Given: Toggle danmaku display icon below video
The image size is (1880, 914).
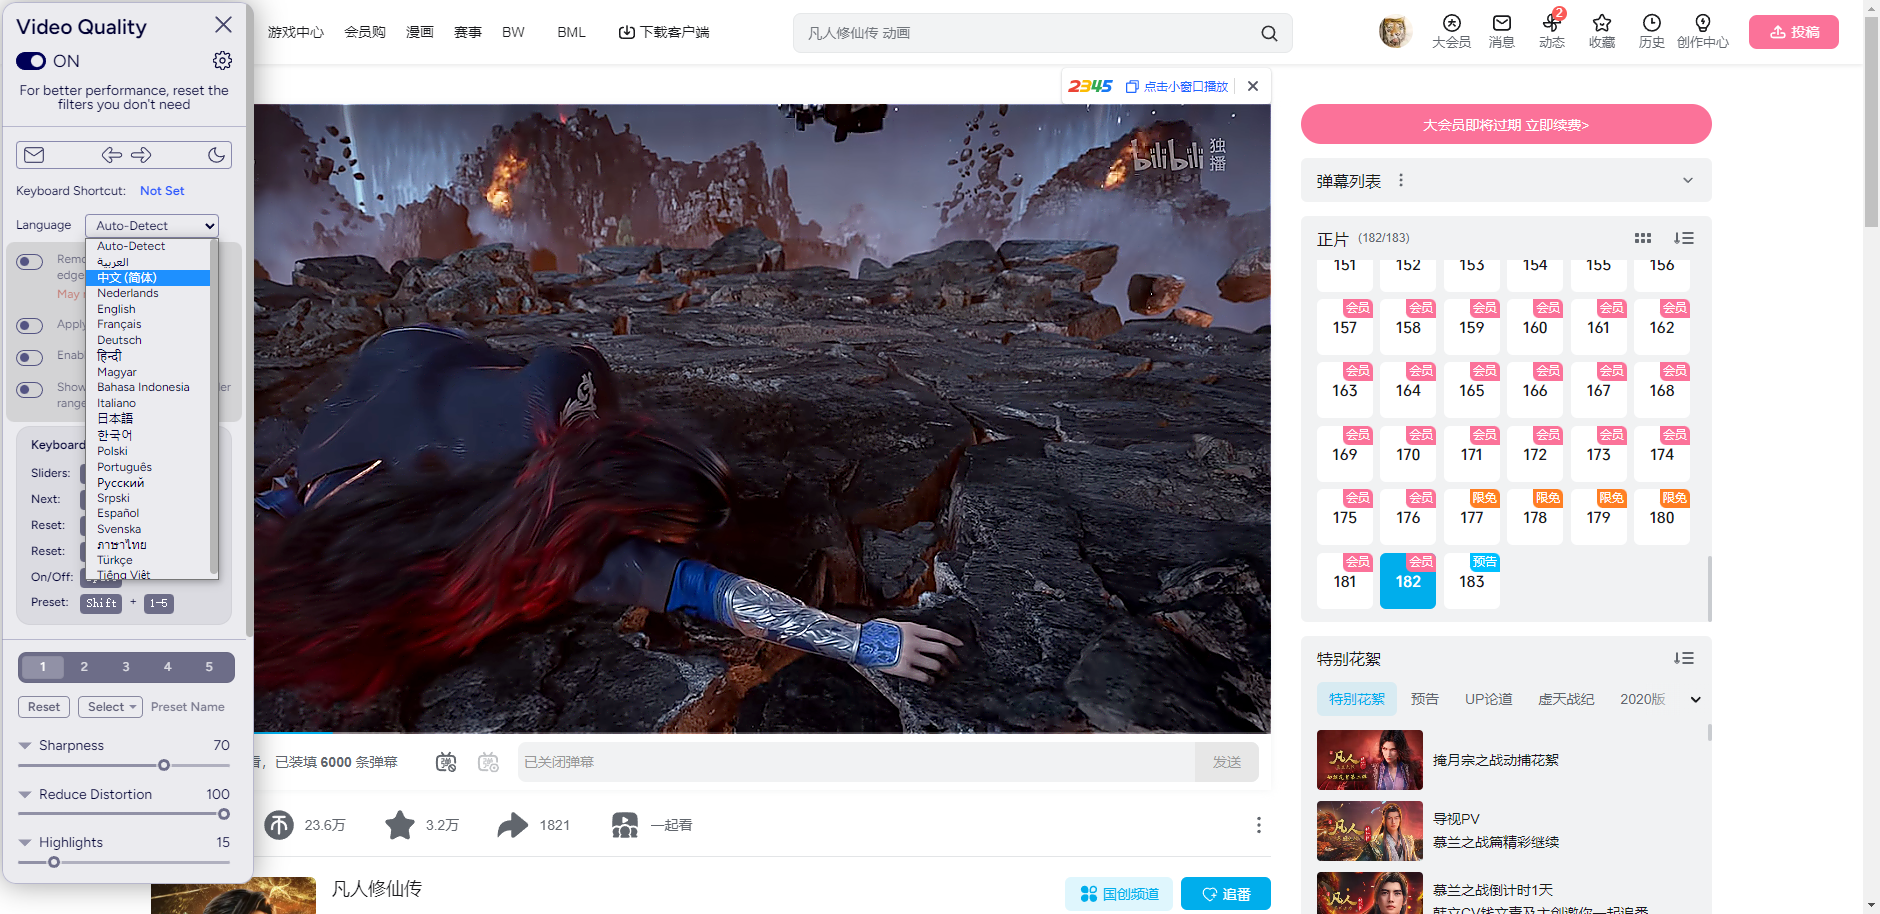Looking at the screenshot, I should (446, 762).
